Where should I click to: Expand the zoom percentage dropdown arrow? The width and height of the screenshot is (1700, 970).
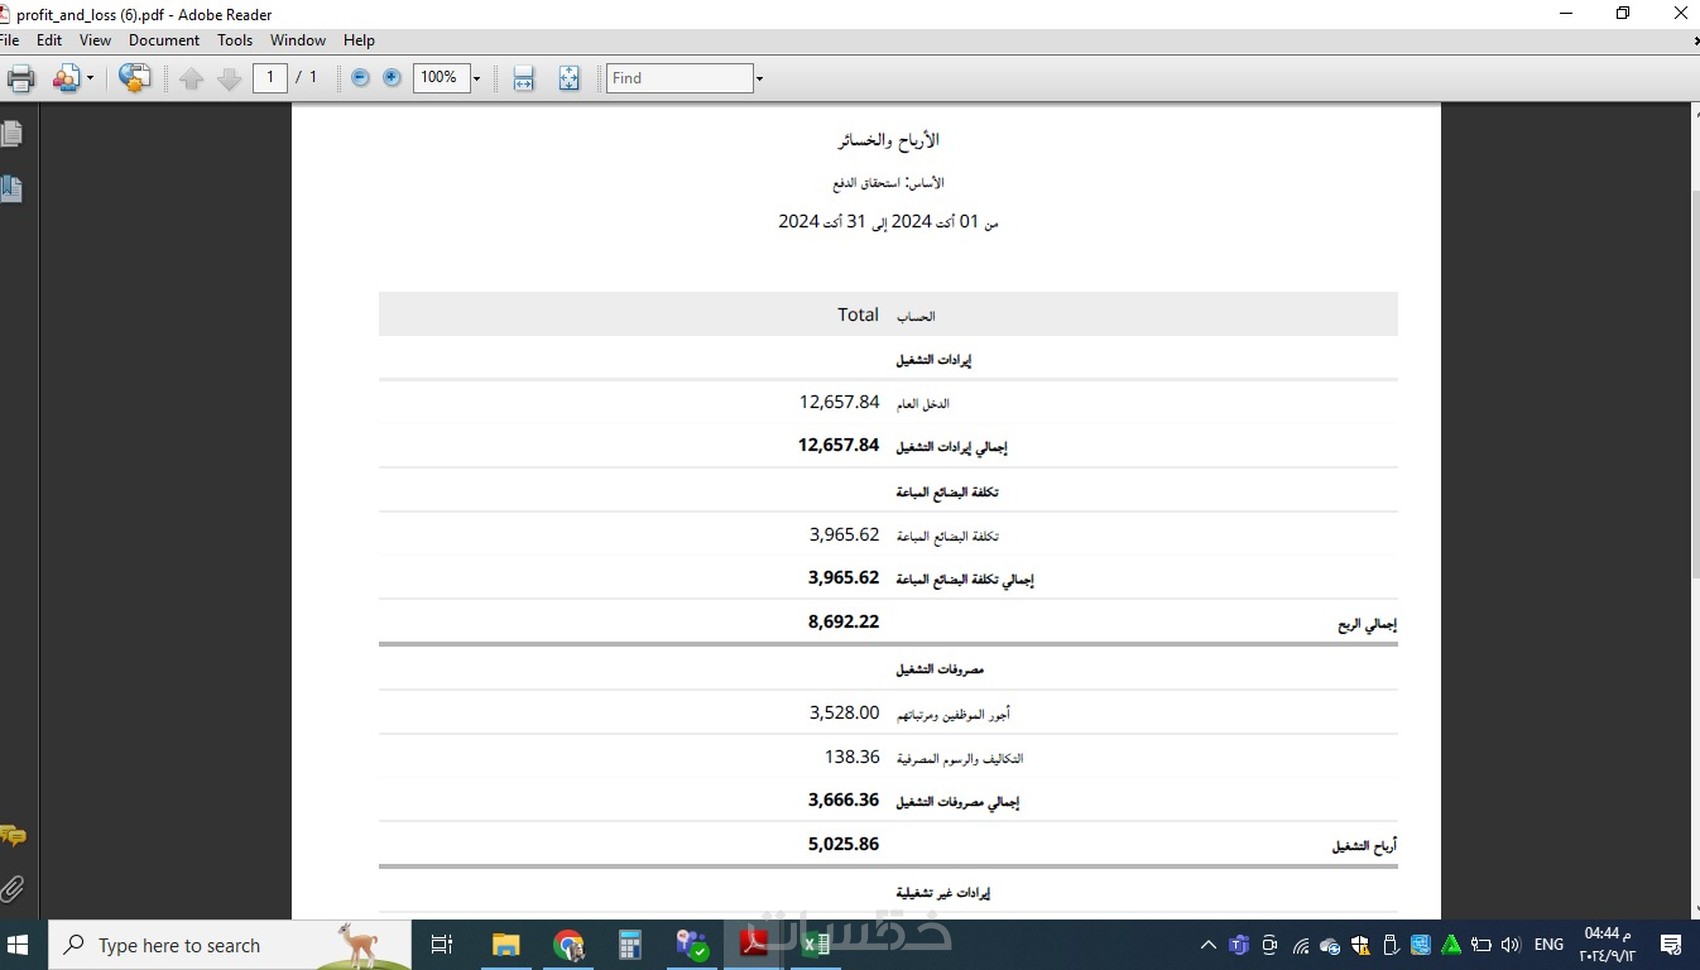click(x=477, y=78)
